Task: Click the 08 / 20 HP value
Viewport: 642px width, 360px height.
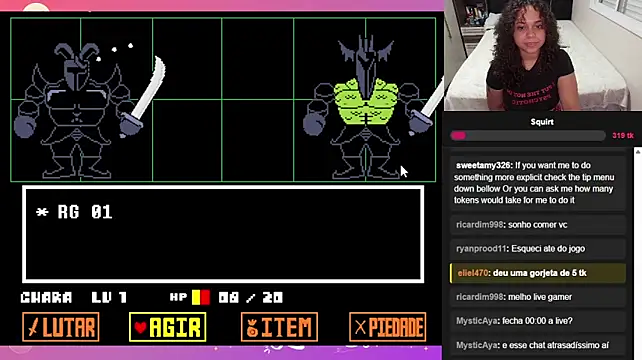Action: [250, 297]
